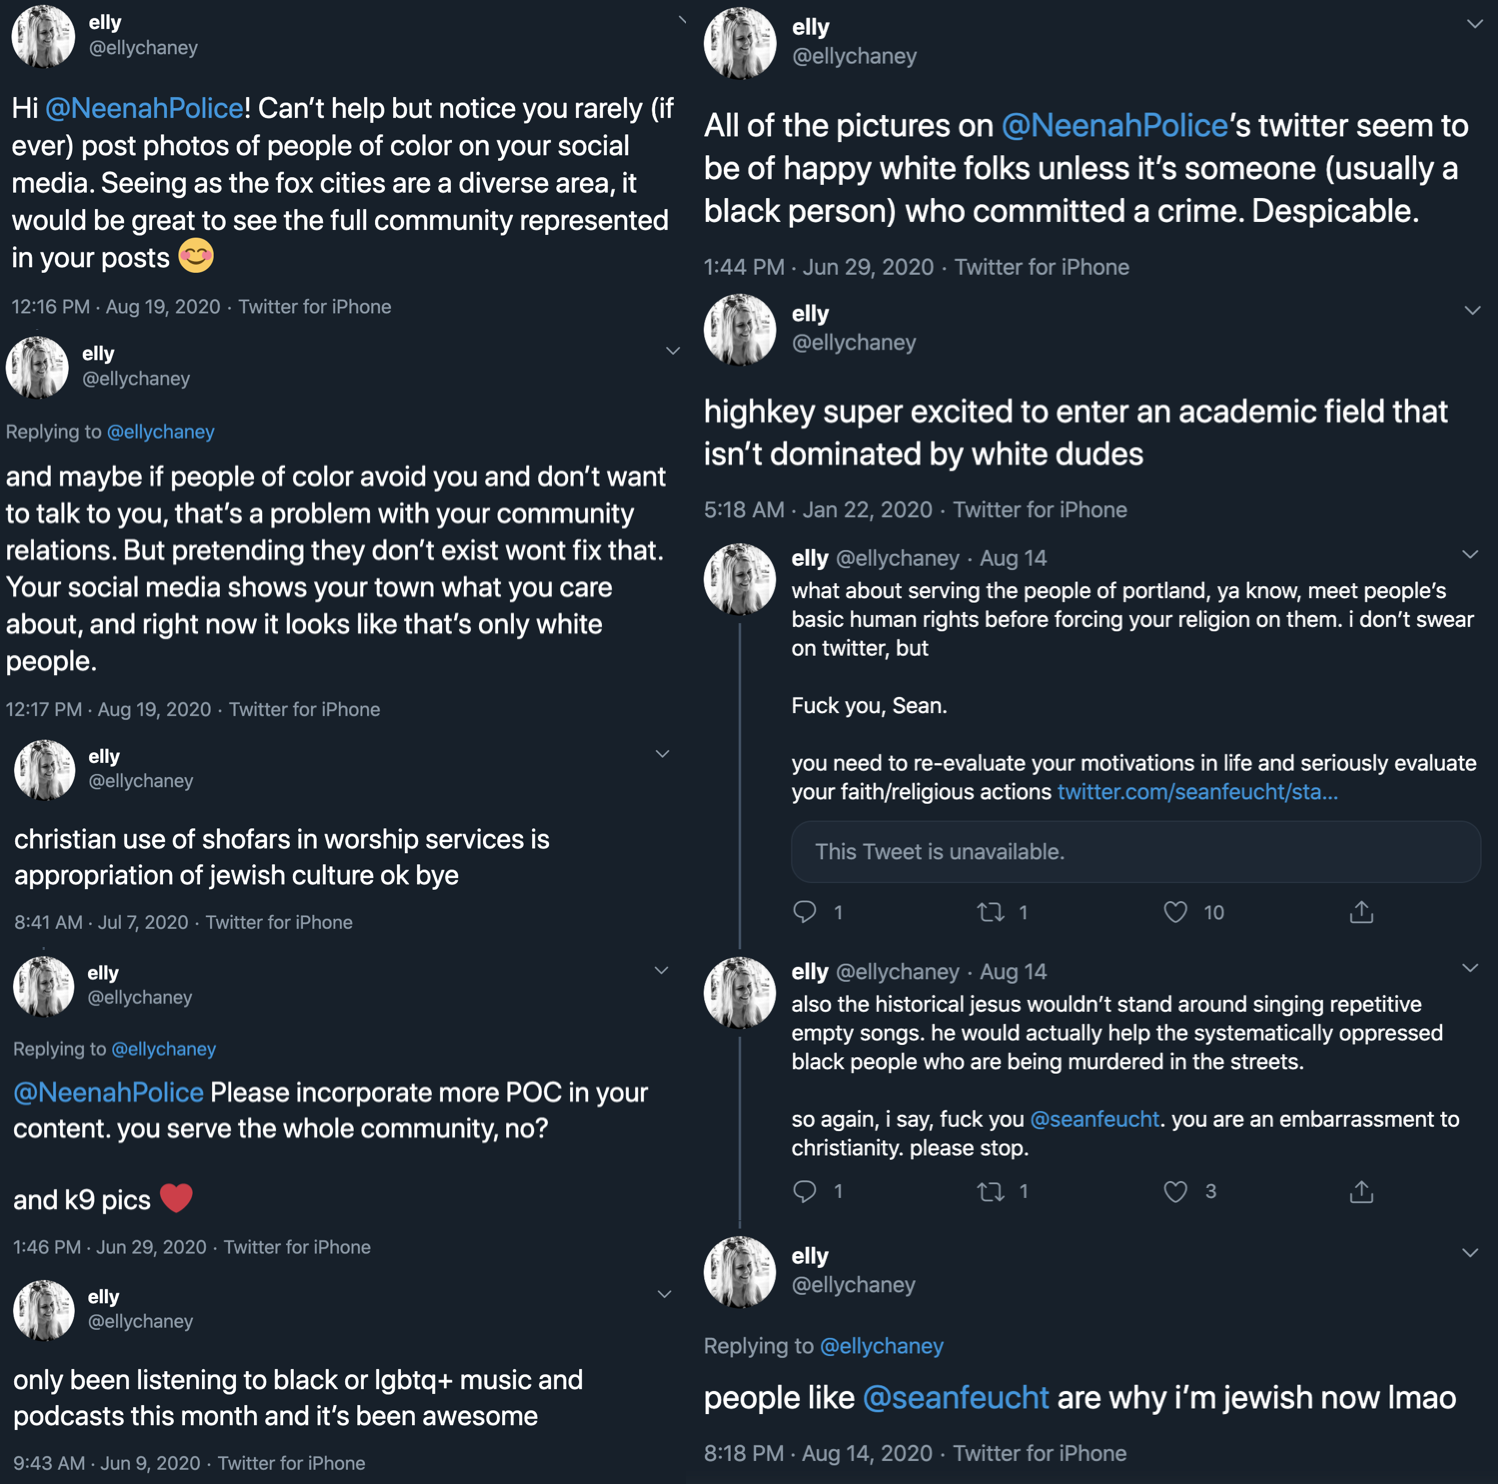Viewport: 1498px width, 1484px height.
Task: Open the 'This Tweet is unavailable' quote box
Action: coord(1135,852)
